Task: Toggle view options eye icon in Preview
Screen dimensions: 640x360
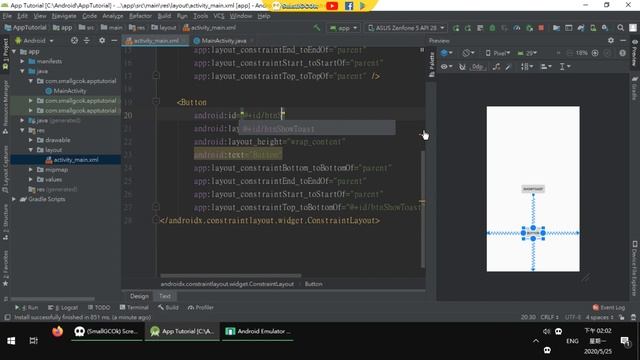Action: pyautogui.click(x=446, y=67)
